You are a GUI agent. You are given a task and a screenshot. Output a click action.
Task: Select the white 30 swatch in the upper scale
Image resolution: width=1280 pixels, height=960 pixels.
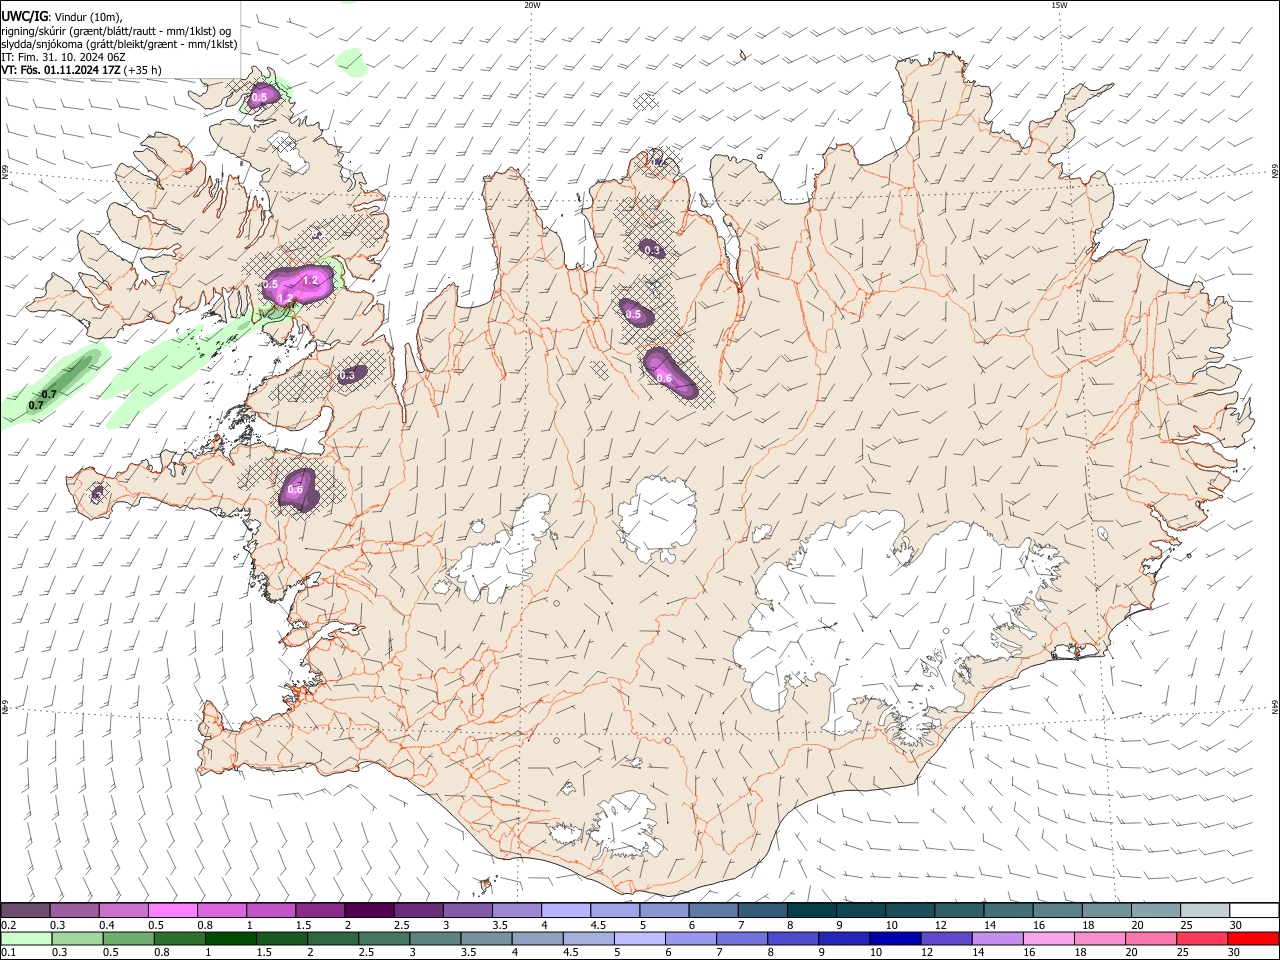click(x=1254, y=910)
